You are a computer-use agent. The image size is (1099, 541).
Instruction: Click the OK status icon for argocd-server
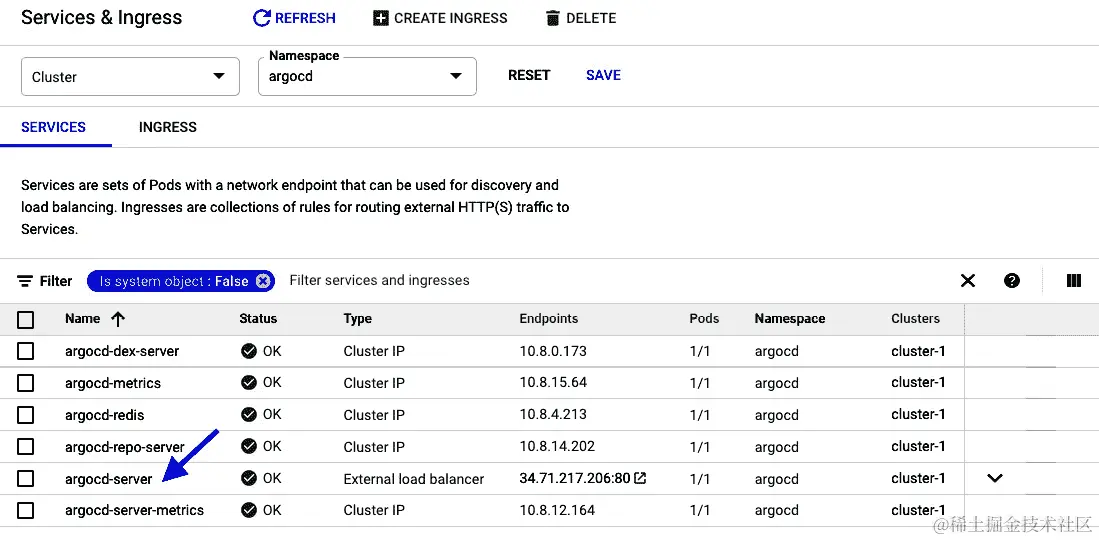(x=249, y=479)
